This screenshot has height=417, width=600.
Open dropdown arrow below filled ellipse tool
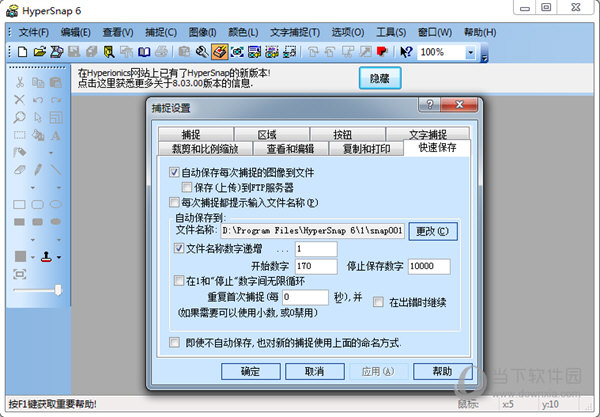point(59,240)
